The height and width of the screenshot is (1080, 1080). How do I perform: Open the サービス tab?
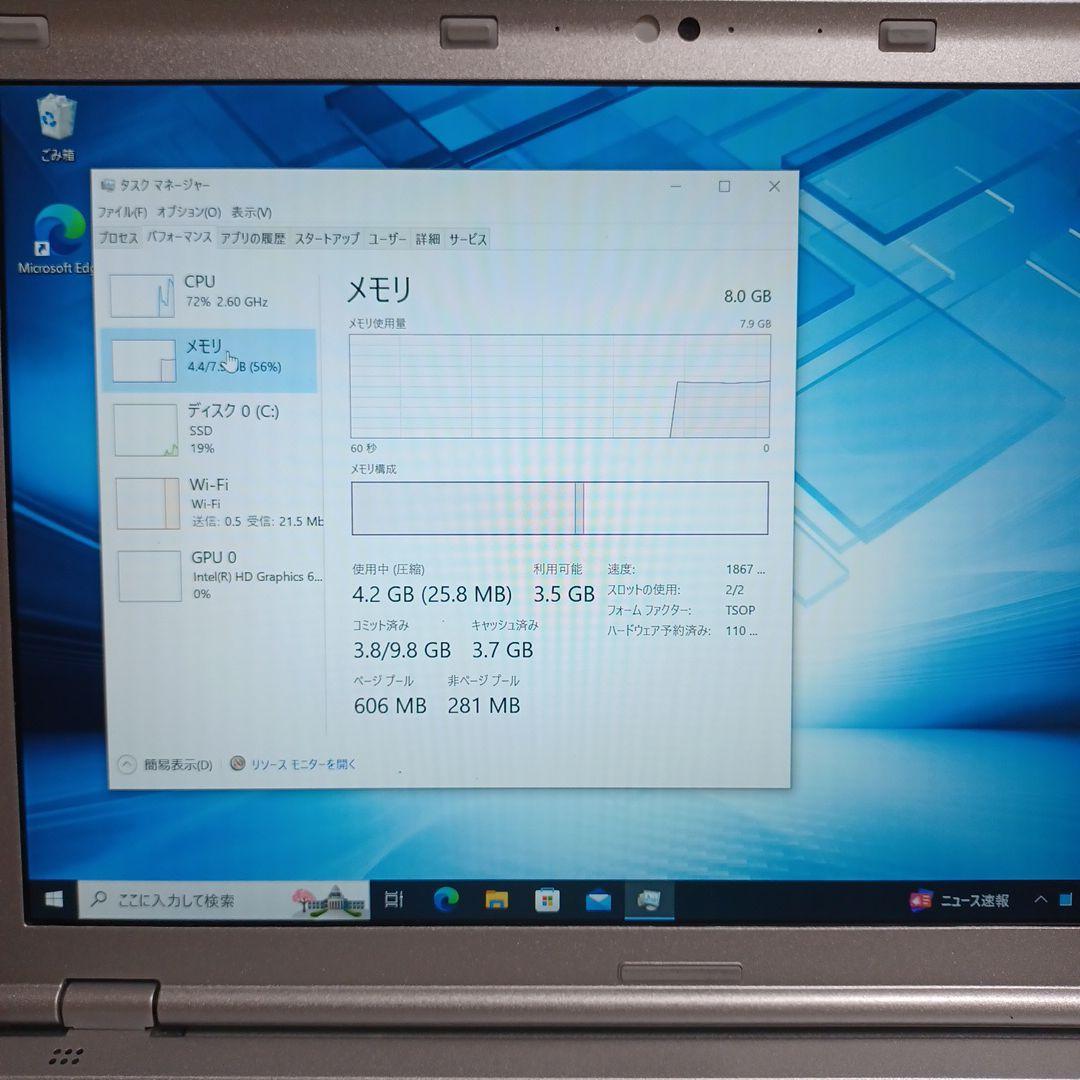(x=469, y=238)
